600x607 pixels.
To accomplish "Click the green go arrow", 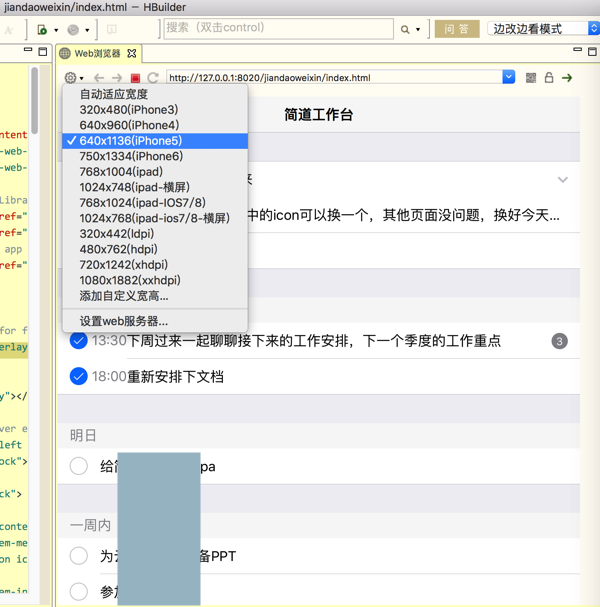I will (x=567, y=78).
